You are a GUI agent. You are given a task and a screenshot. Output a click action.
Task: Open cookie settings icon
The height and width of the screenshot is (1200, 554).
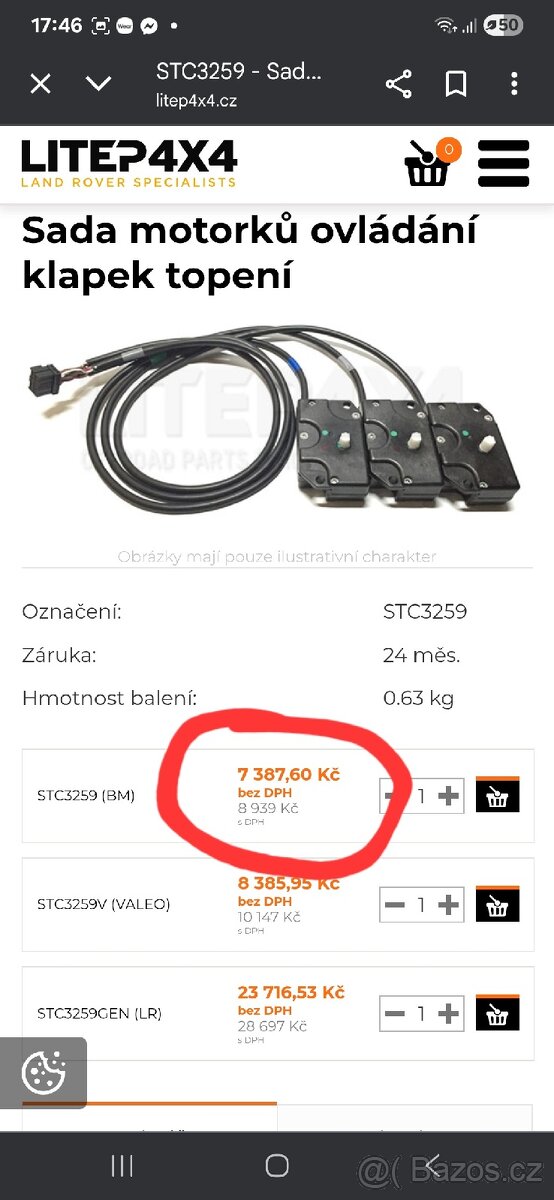click(43, 1074)
